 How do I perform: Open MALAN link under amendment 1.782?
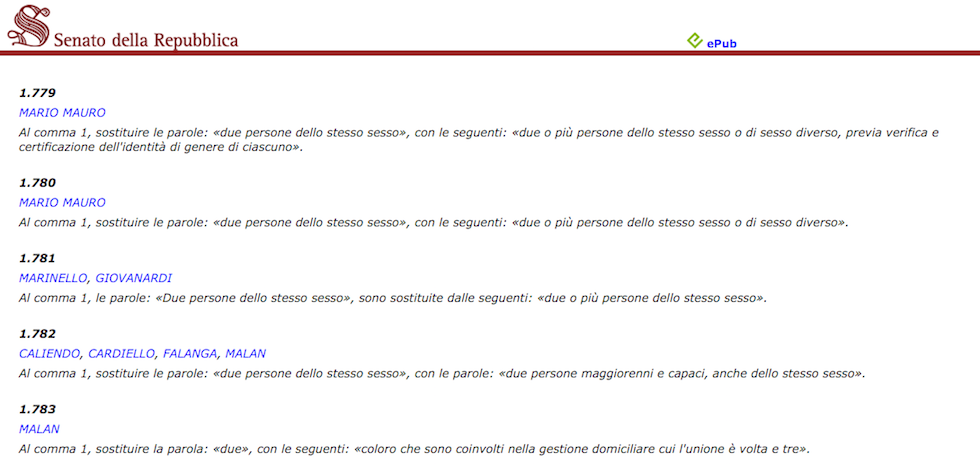pos(246,354)
